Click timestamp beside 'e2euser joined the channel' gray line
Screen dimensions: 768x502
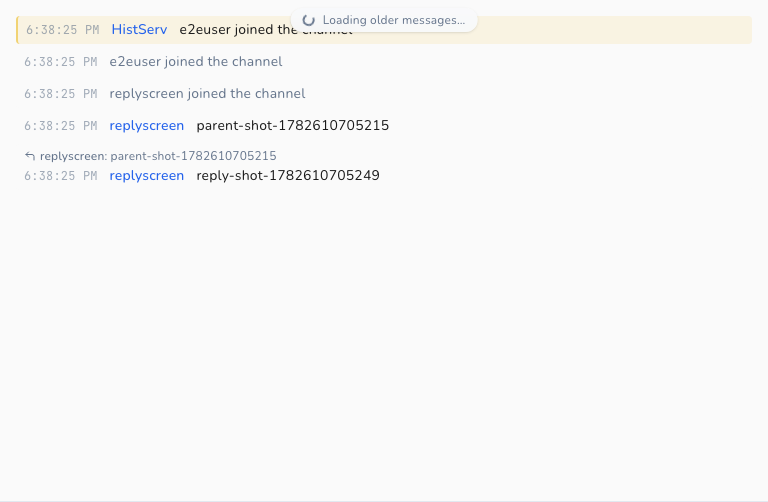click(x=61, y=62)
